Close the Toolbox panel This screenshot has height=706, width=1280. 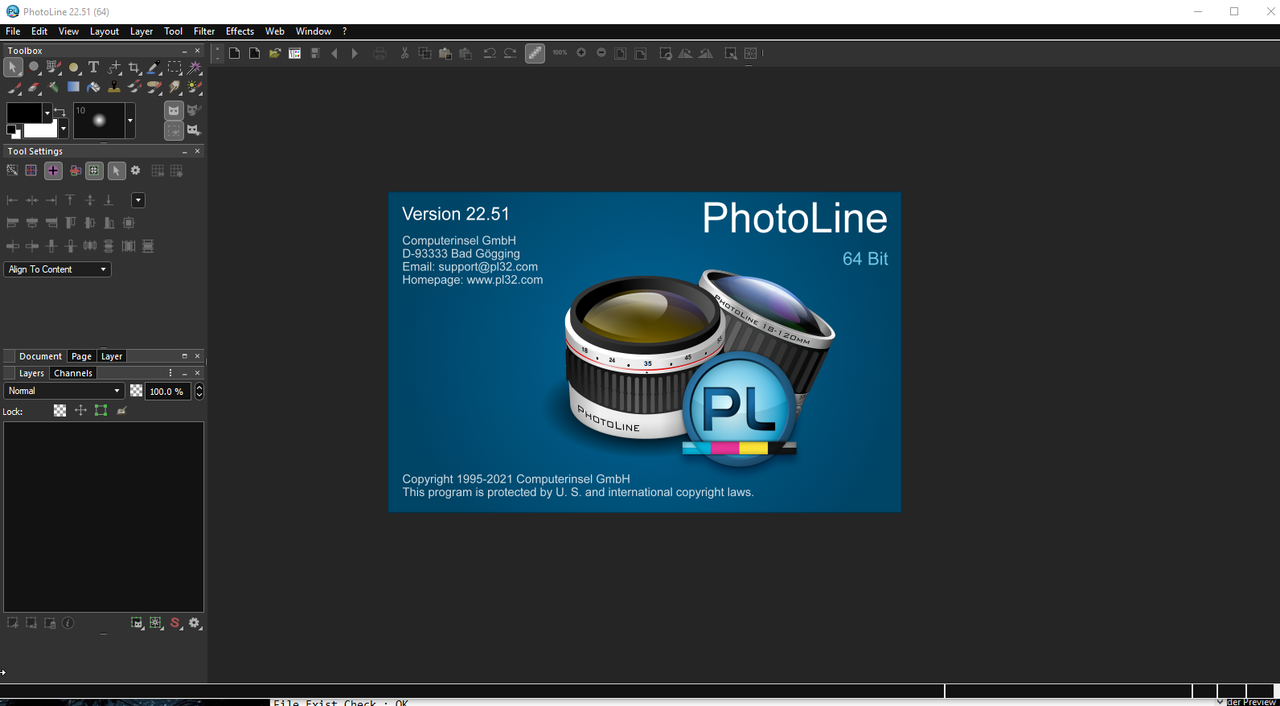pyautogui.click(x=197, y=51)
